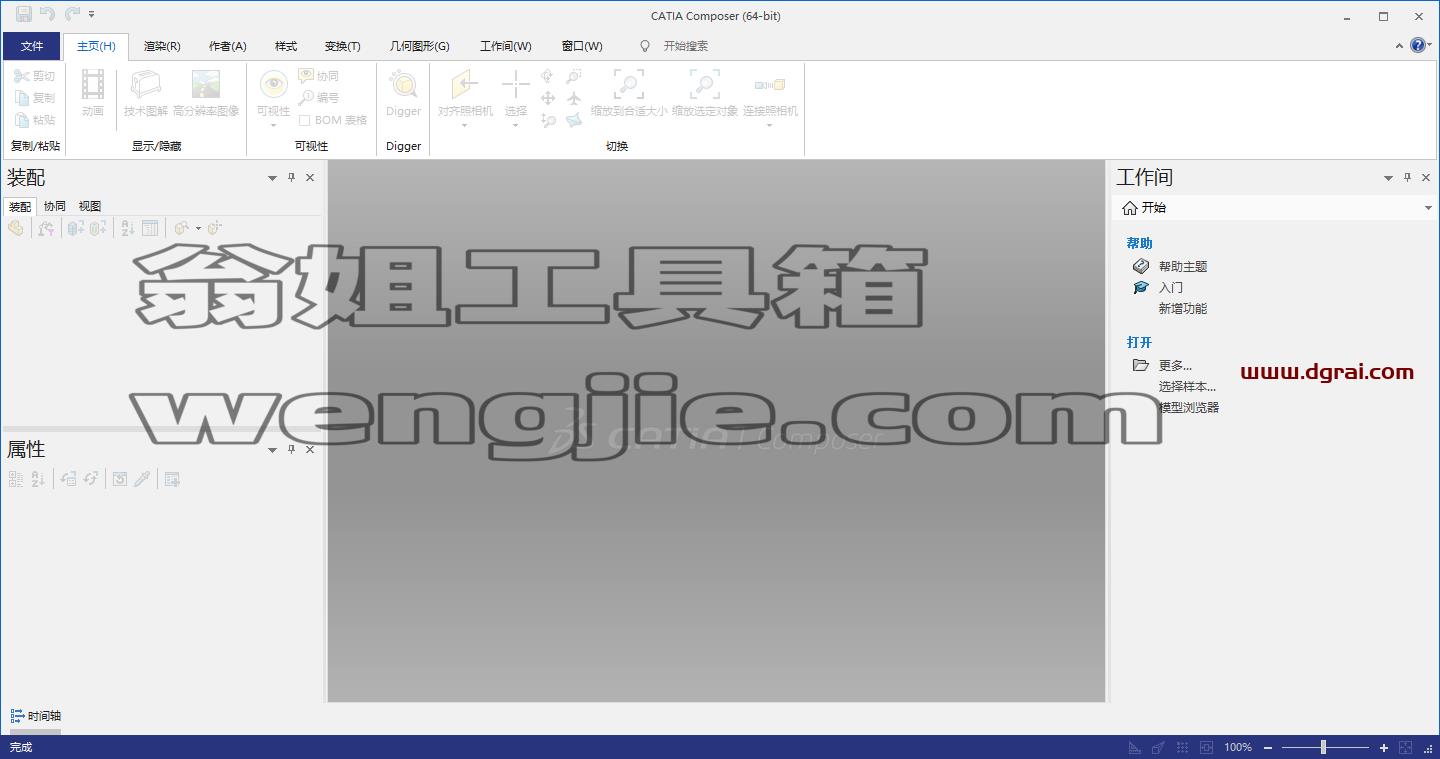Viewport: 1440px width, 759px height.
Task: Close the 装配 panel
Action: pyautogui.click(x=310, y=177)
